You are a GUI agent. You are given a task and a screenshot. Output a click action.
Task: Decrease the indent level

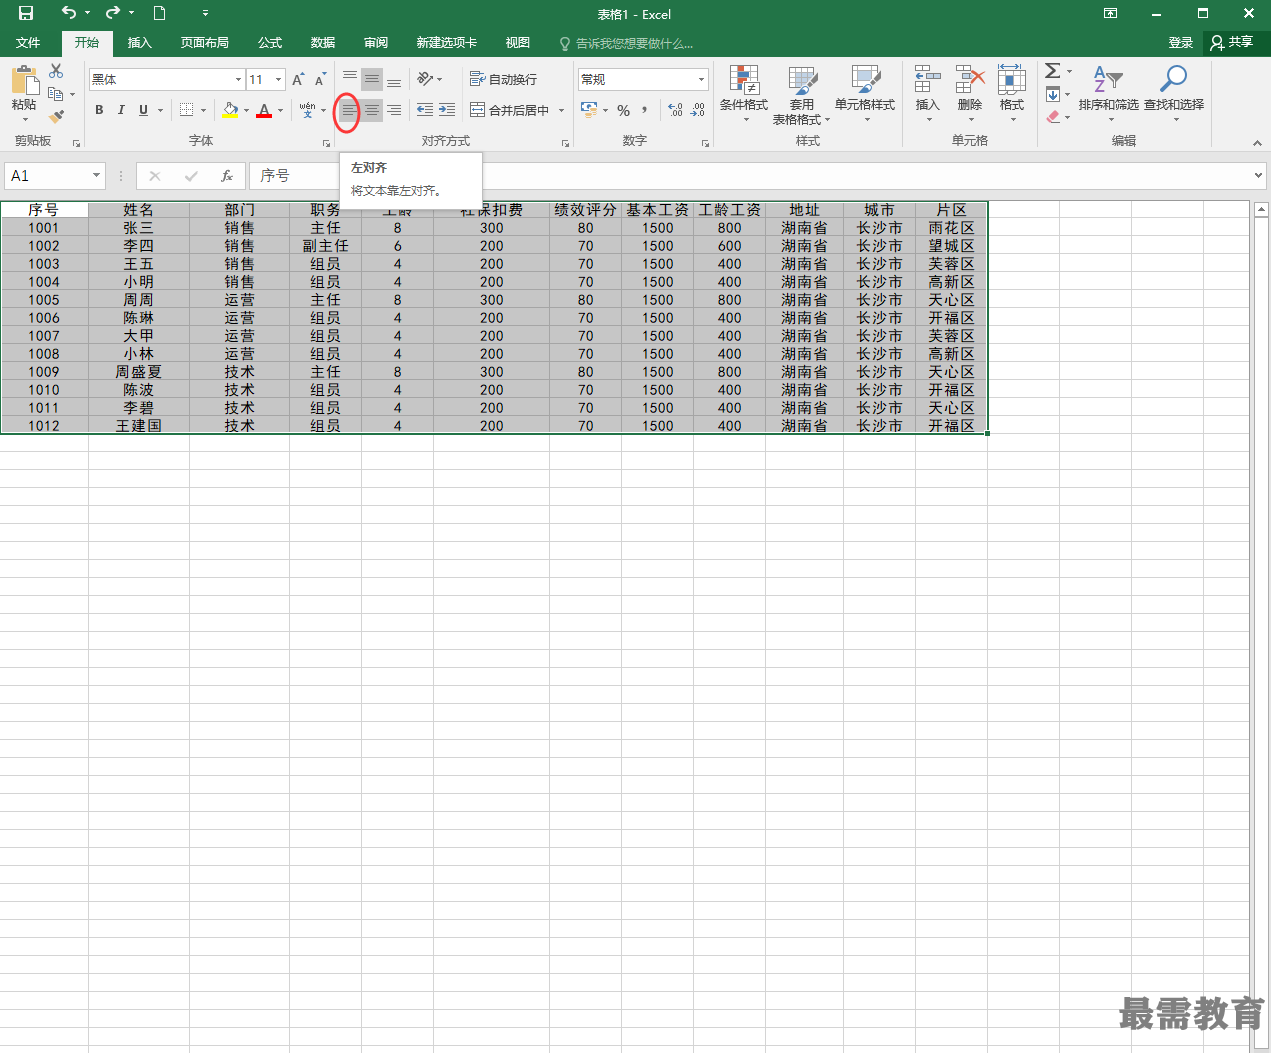pyautogui.click(x=425, y=110)
